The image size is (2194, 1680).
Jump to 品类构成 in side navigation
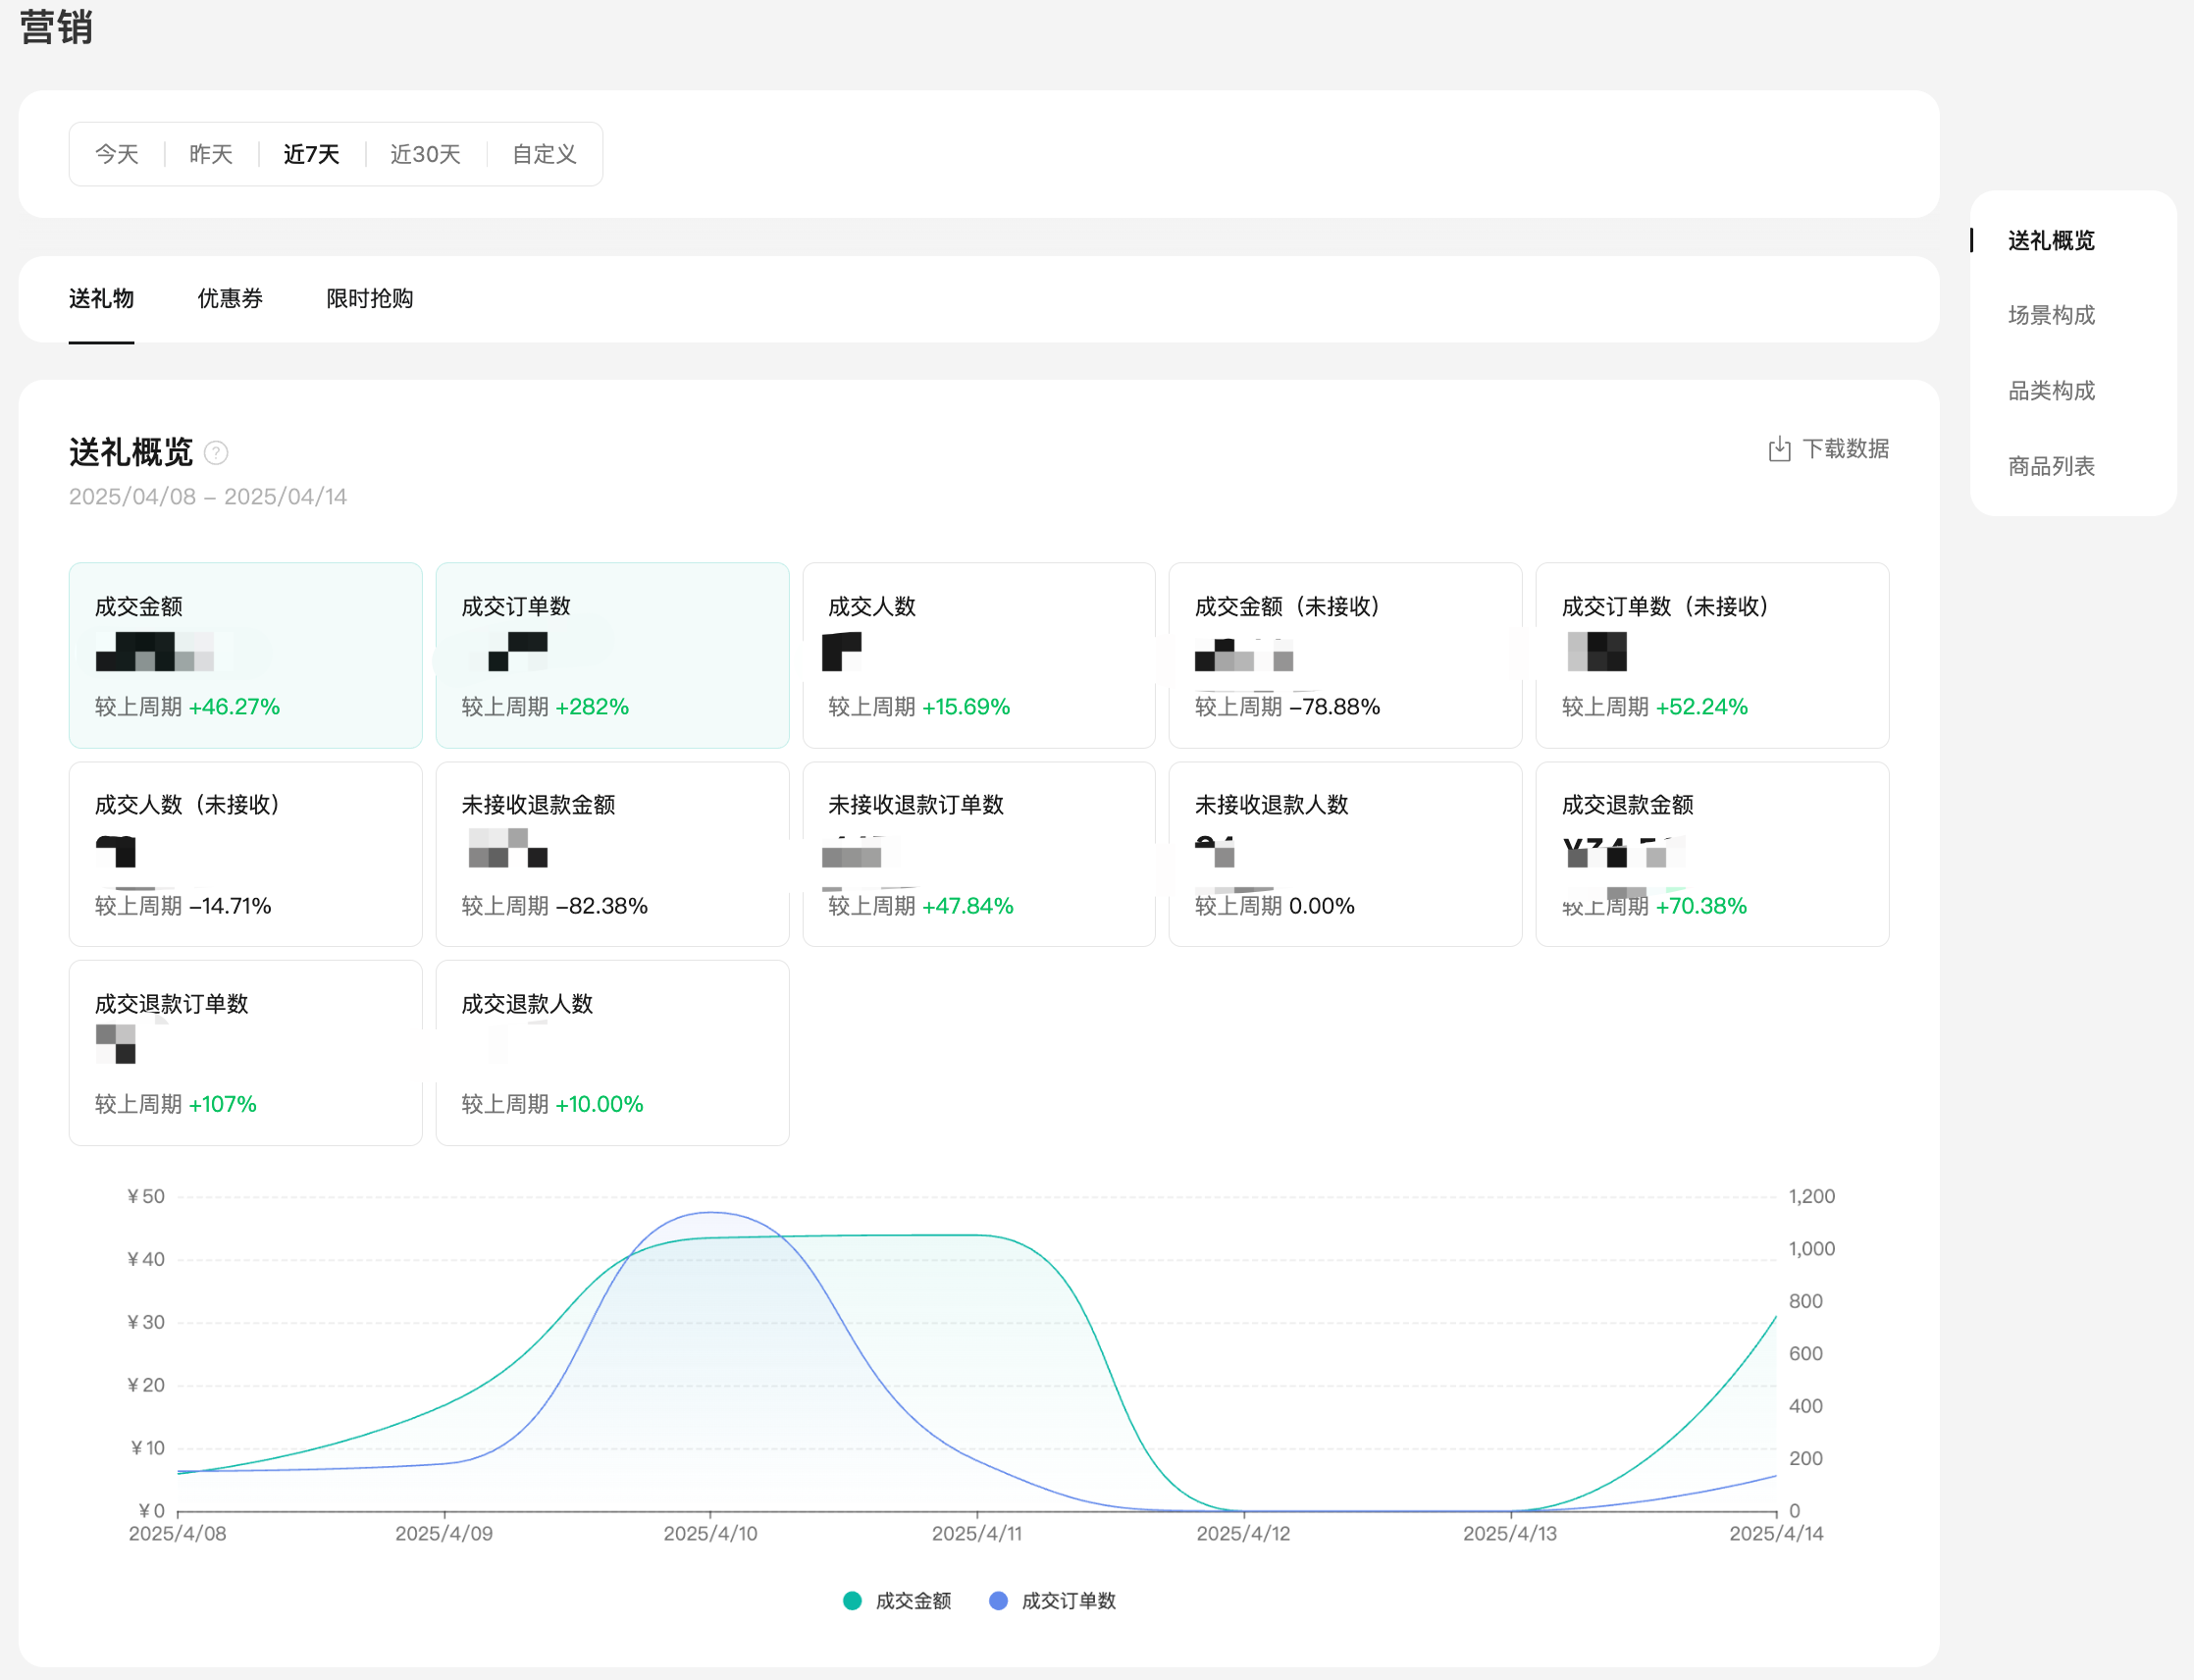[x=2050, y=391]
